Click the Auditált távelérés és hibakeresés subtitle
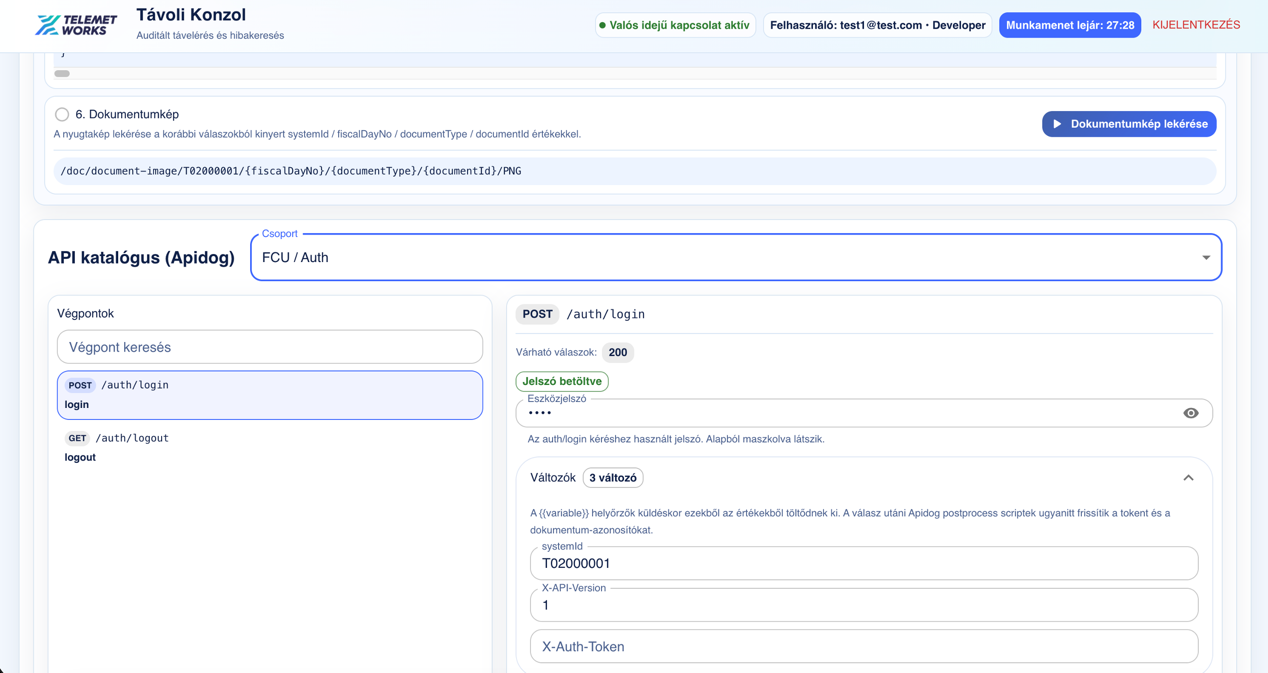The image size is (1268, 673). pos(210,35)
